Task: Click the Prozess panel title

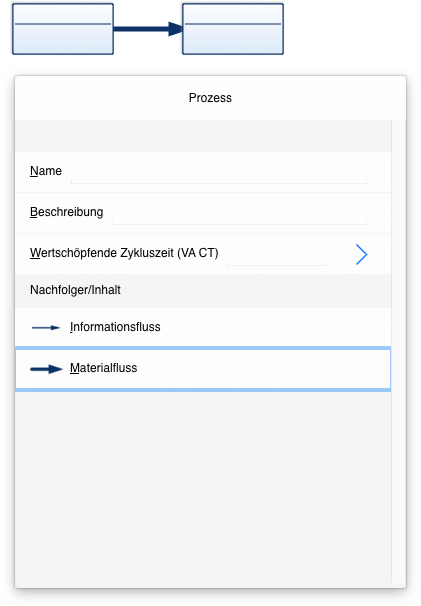Action: tap(210, 98)
